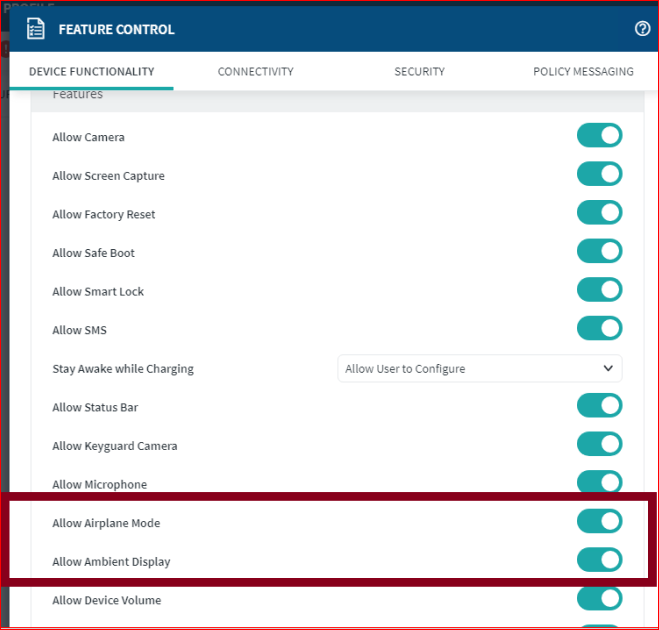The width and height of the screenshot is (659, 630).
Task: Go to the Device Functionality tab
Action: [91, 72]
